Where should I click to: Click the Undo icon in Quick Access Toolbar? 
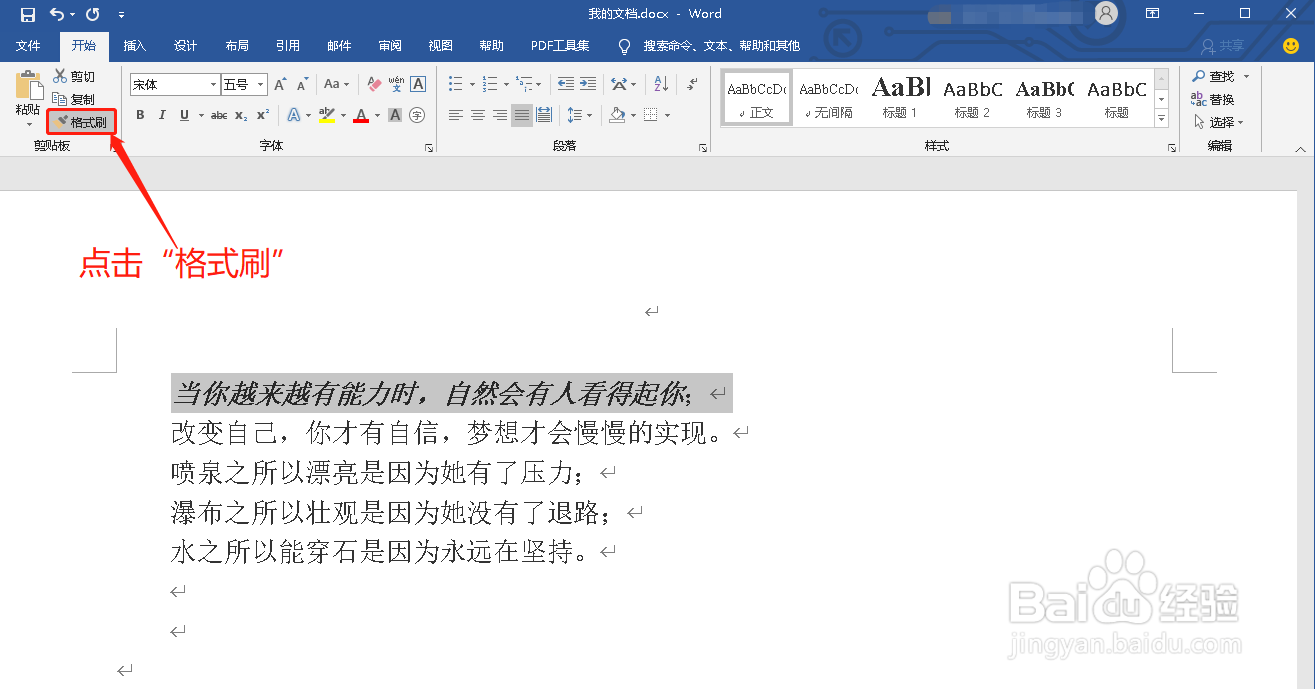pyautogui.click(x=56, y=14)
